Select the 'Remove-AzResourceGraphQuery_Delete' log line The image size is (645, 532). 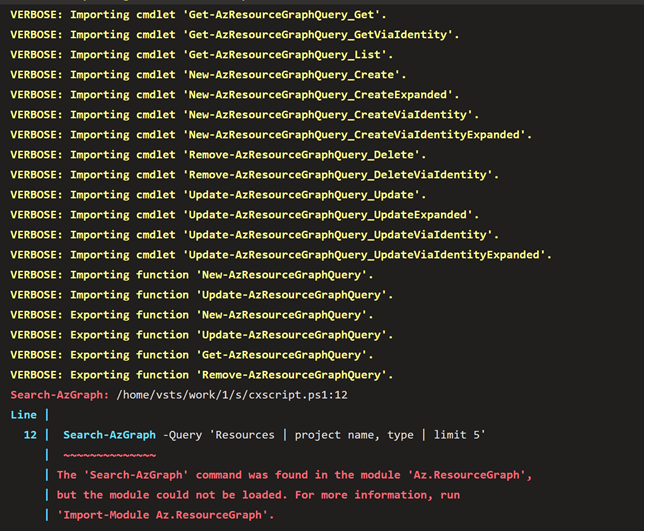pyautogui.click(x=218, y=155)
